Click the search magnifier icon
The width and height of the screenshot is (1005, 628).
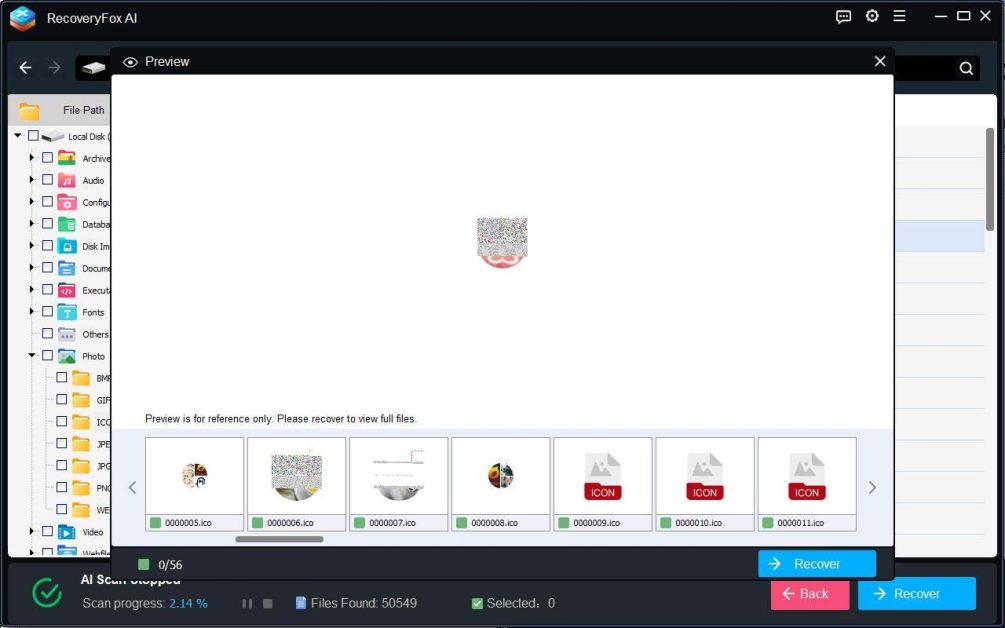(x=966, y=68)
